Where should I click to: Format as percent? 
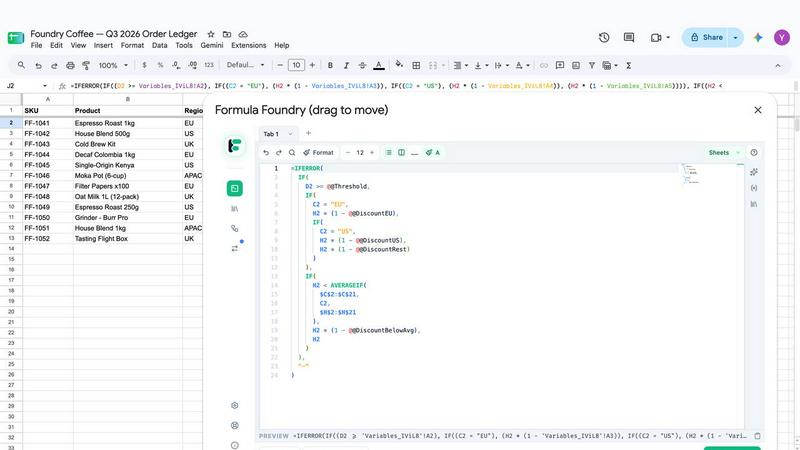[160, 65]
